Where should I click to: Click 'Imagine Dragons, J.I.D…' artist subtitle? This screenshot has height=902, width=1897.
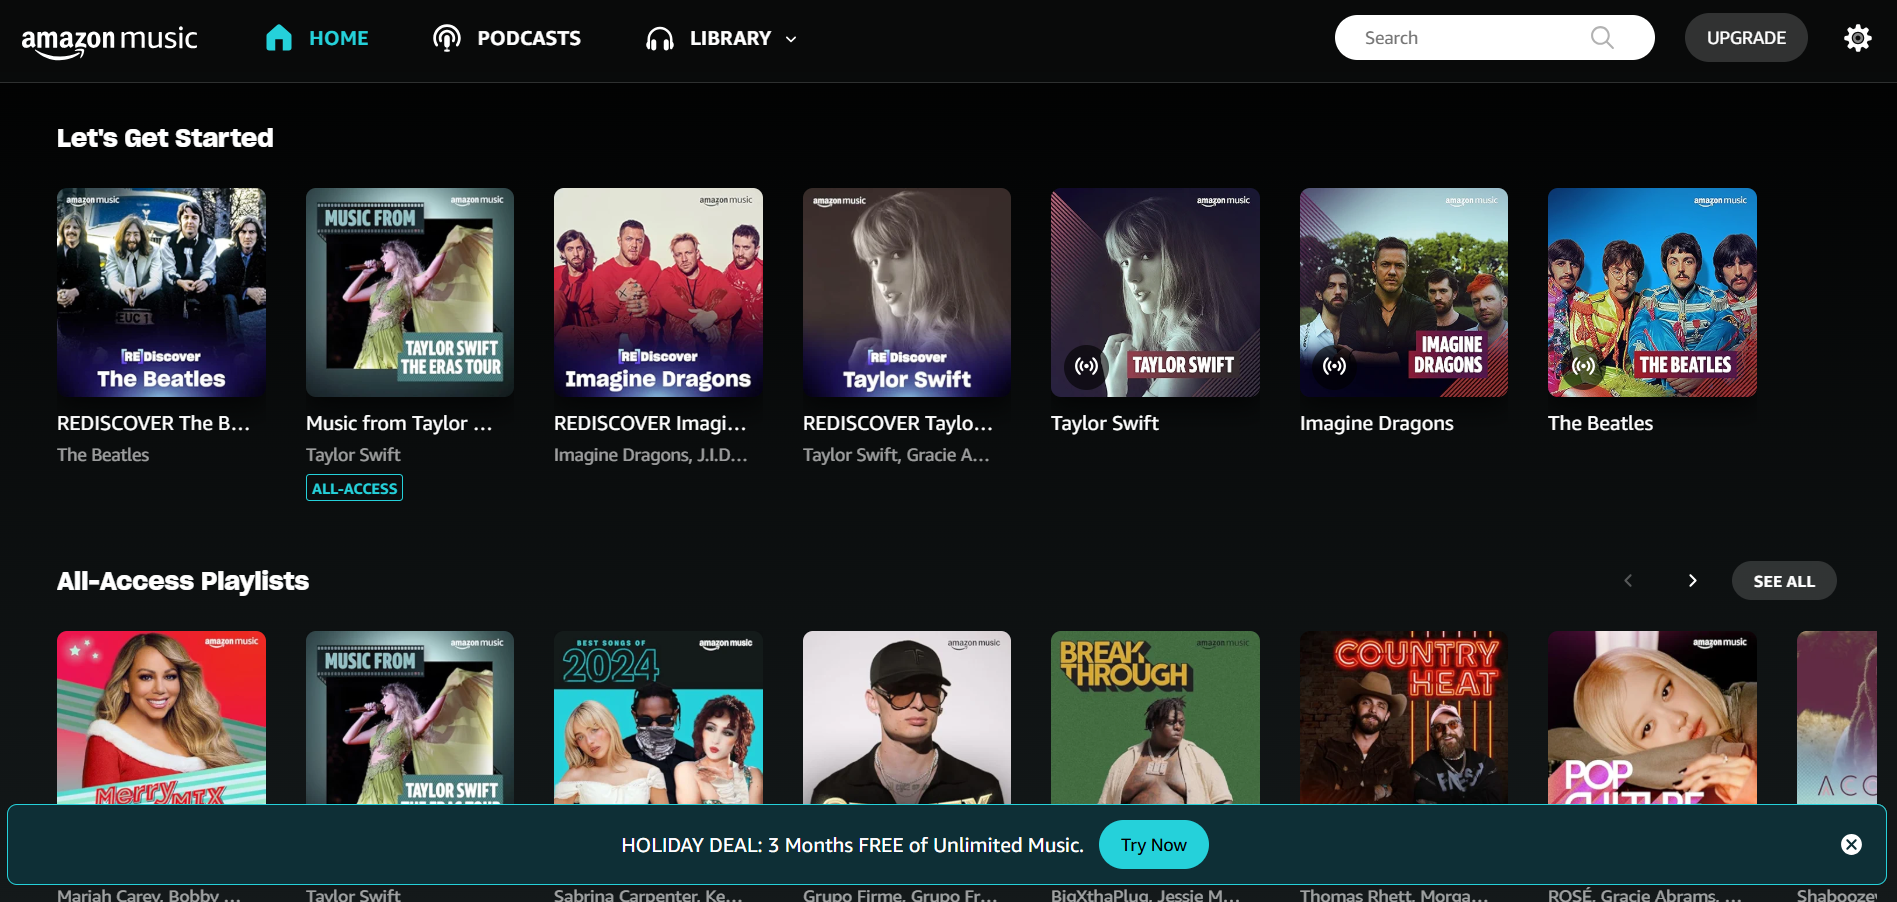click(651, 455)
